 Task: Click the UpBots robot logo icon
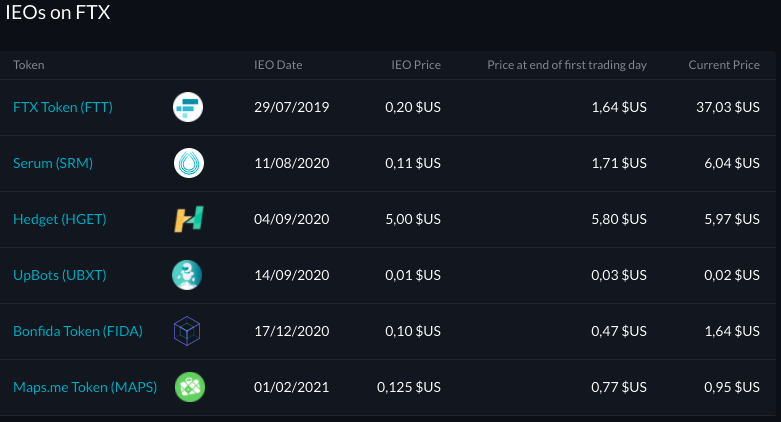(188, 275)
